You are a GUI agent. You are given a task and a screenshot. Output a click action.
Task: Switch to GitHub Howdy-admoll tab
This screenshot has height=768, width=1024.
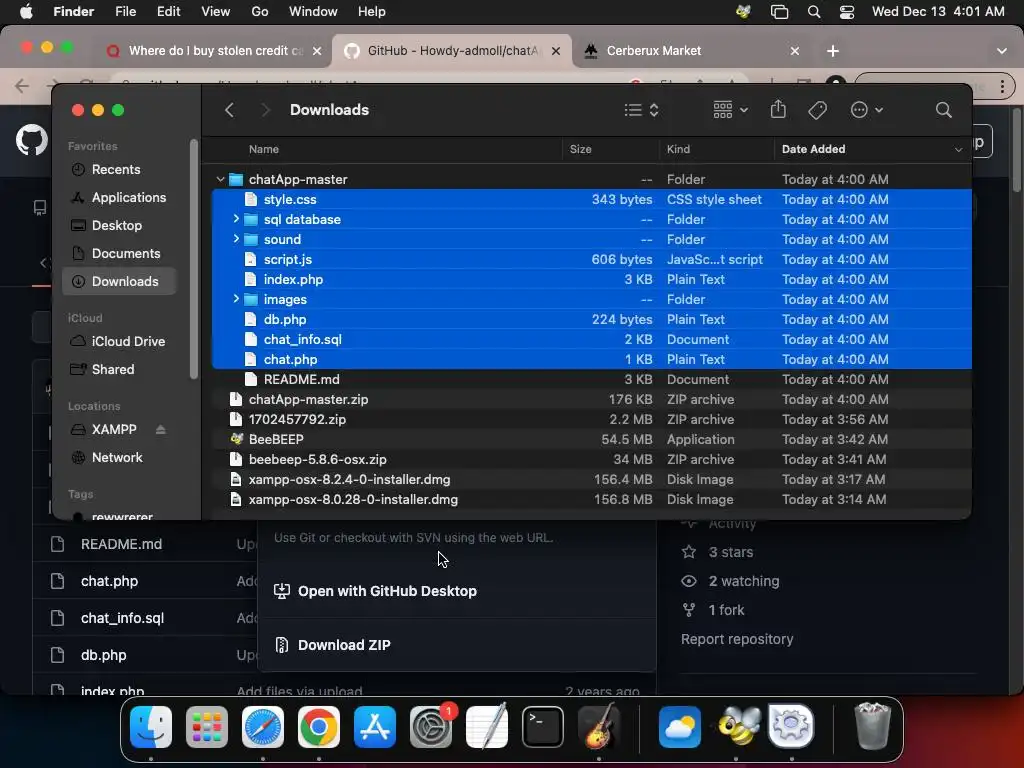coord(452,50)
